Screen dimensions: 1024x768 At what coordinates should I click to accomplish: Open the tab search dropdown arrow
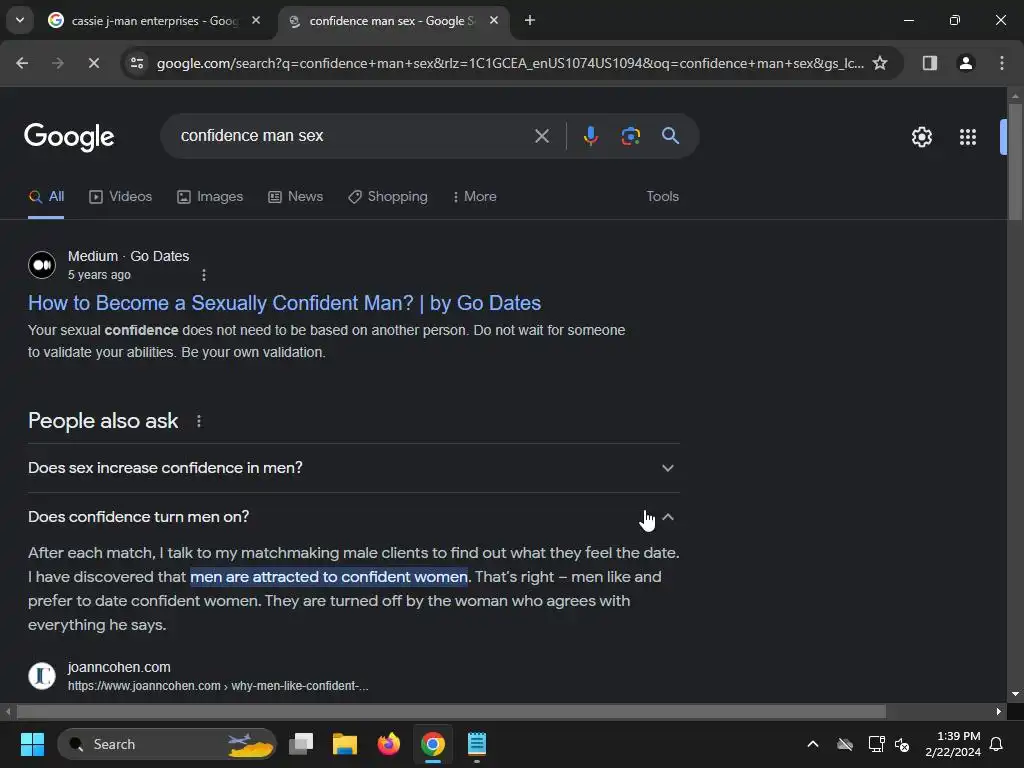[20, 20]
